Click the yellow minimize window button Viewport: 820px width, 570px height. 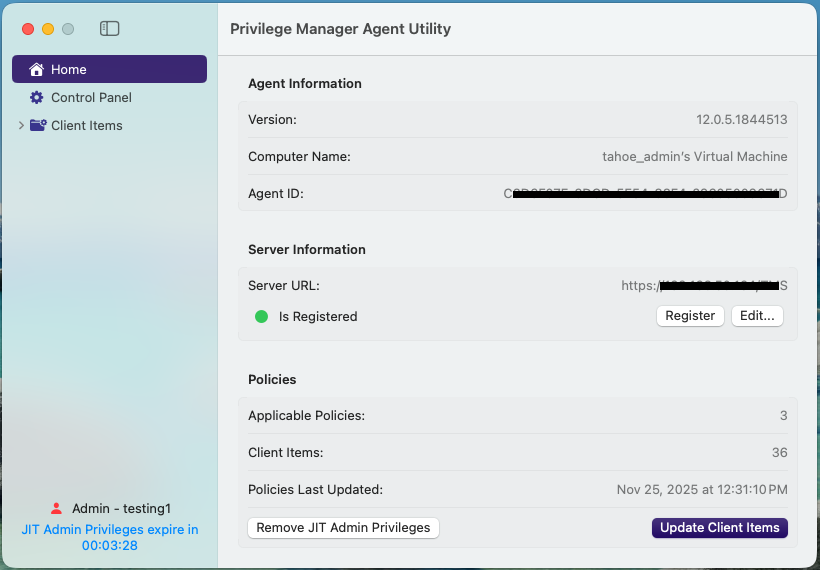[x=48, y=29]
